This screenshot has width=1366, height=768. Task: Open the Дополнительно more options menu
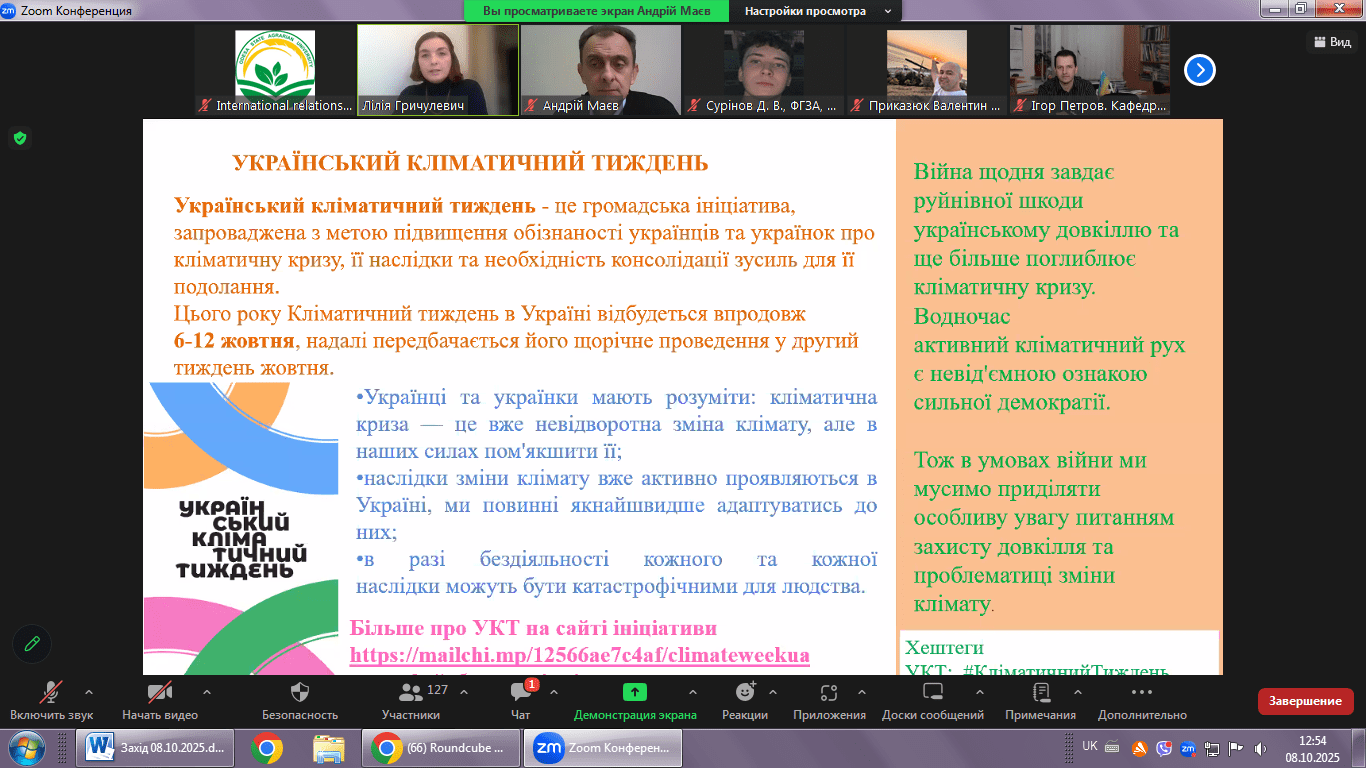1142,692
